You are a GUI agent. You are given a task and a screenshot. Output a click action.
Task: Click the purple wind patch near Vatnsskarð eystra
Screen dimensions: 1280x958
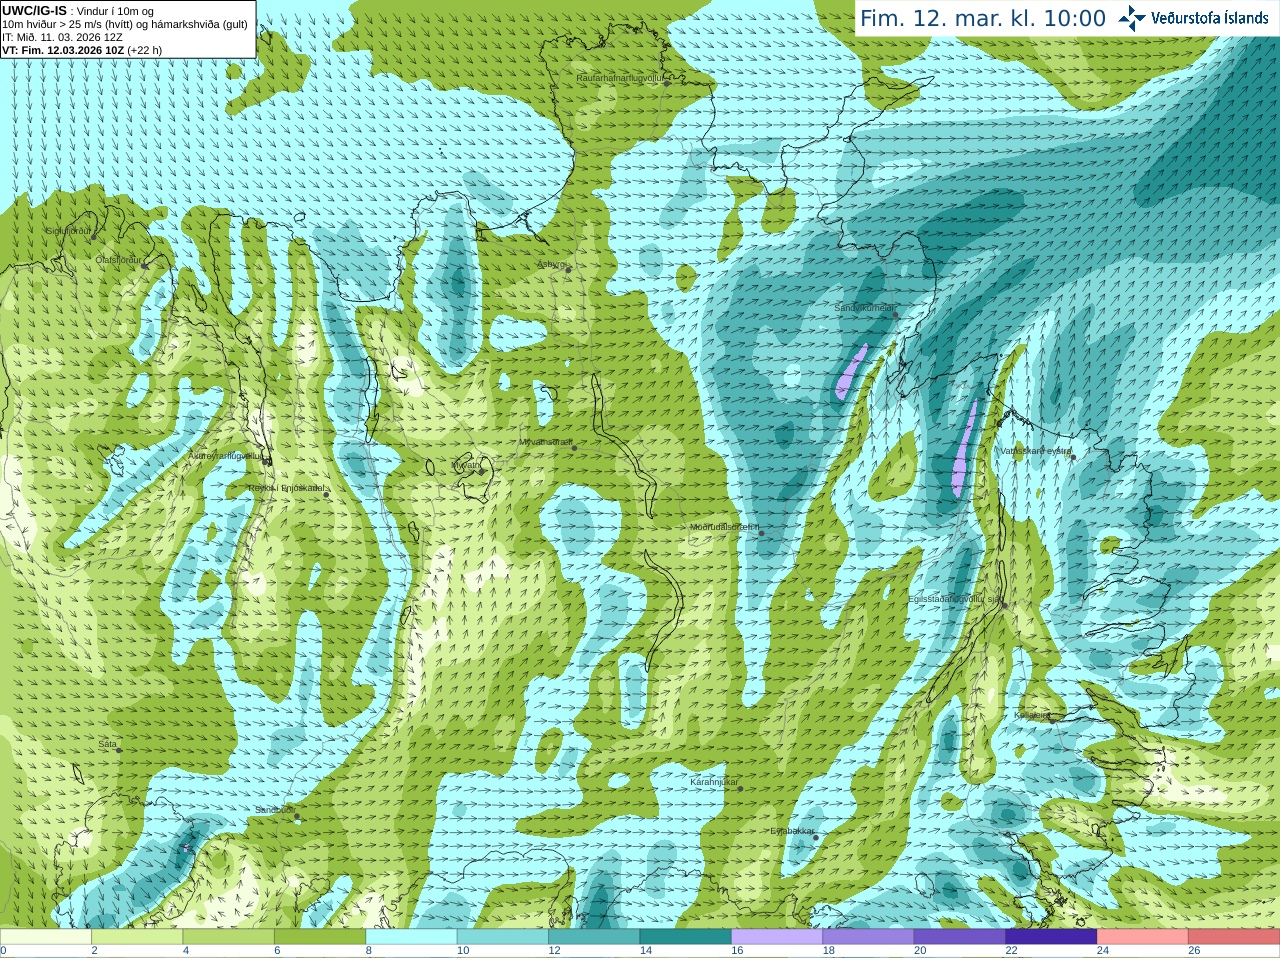(964, 450)
